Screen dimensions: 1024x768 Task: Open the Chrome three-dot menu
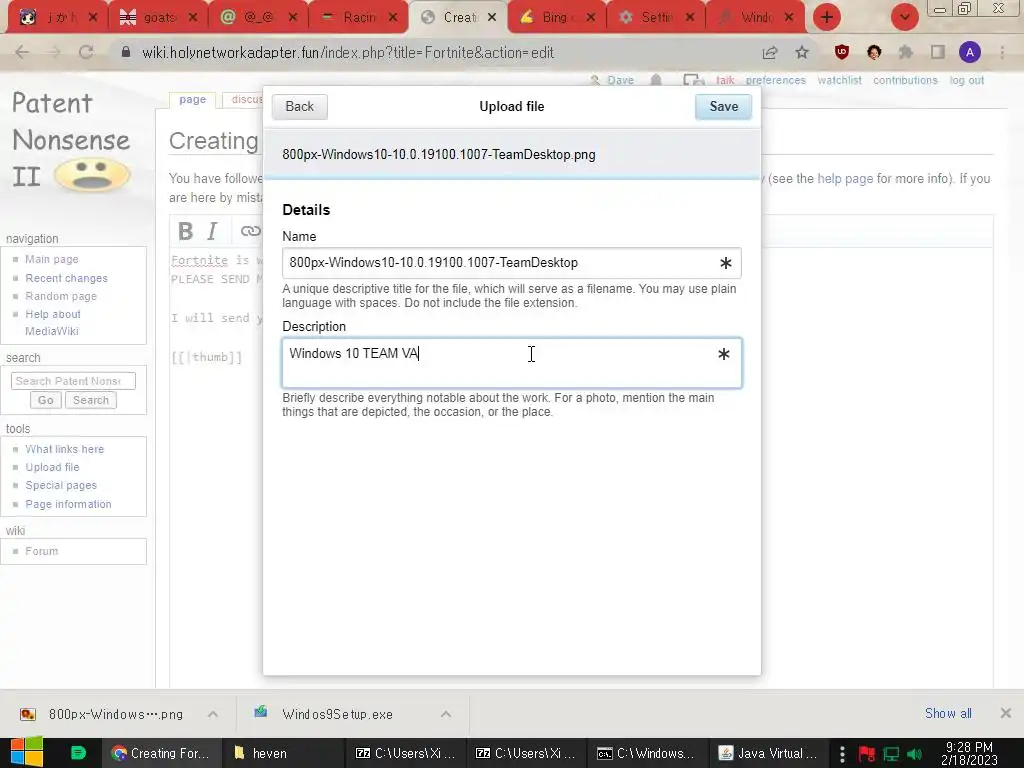pos(1002,52)
